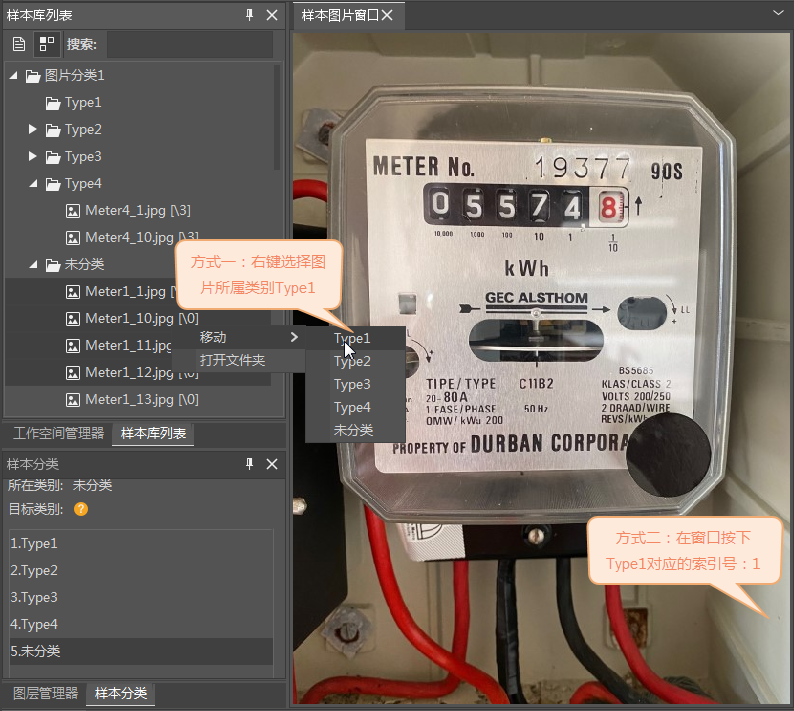Click in the 搜索 input field
The width and height of the screenshot is (794, 711).
pyautogui.click(x=188, y=44)
